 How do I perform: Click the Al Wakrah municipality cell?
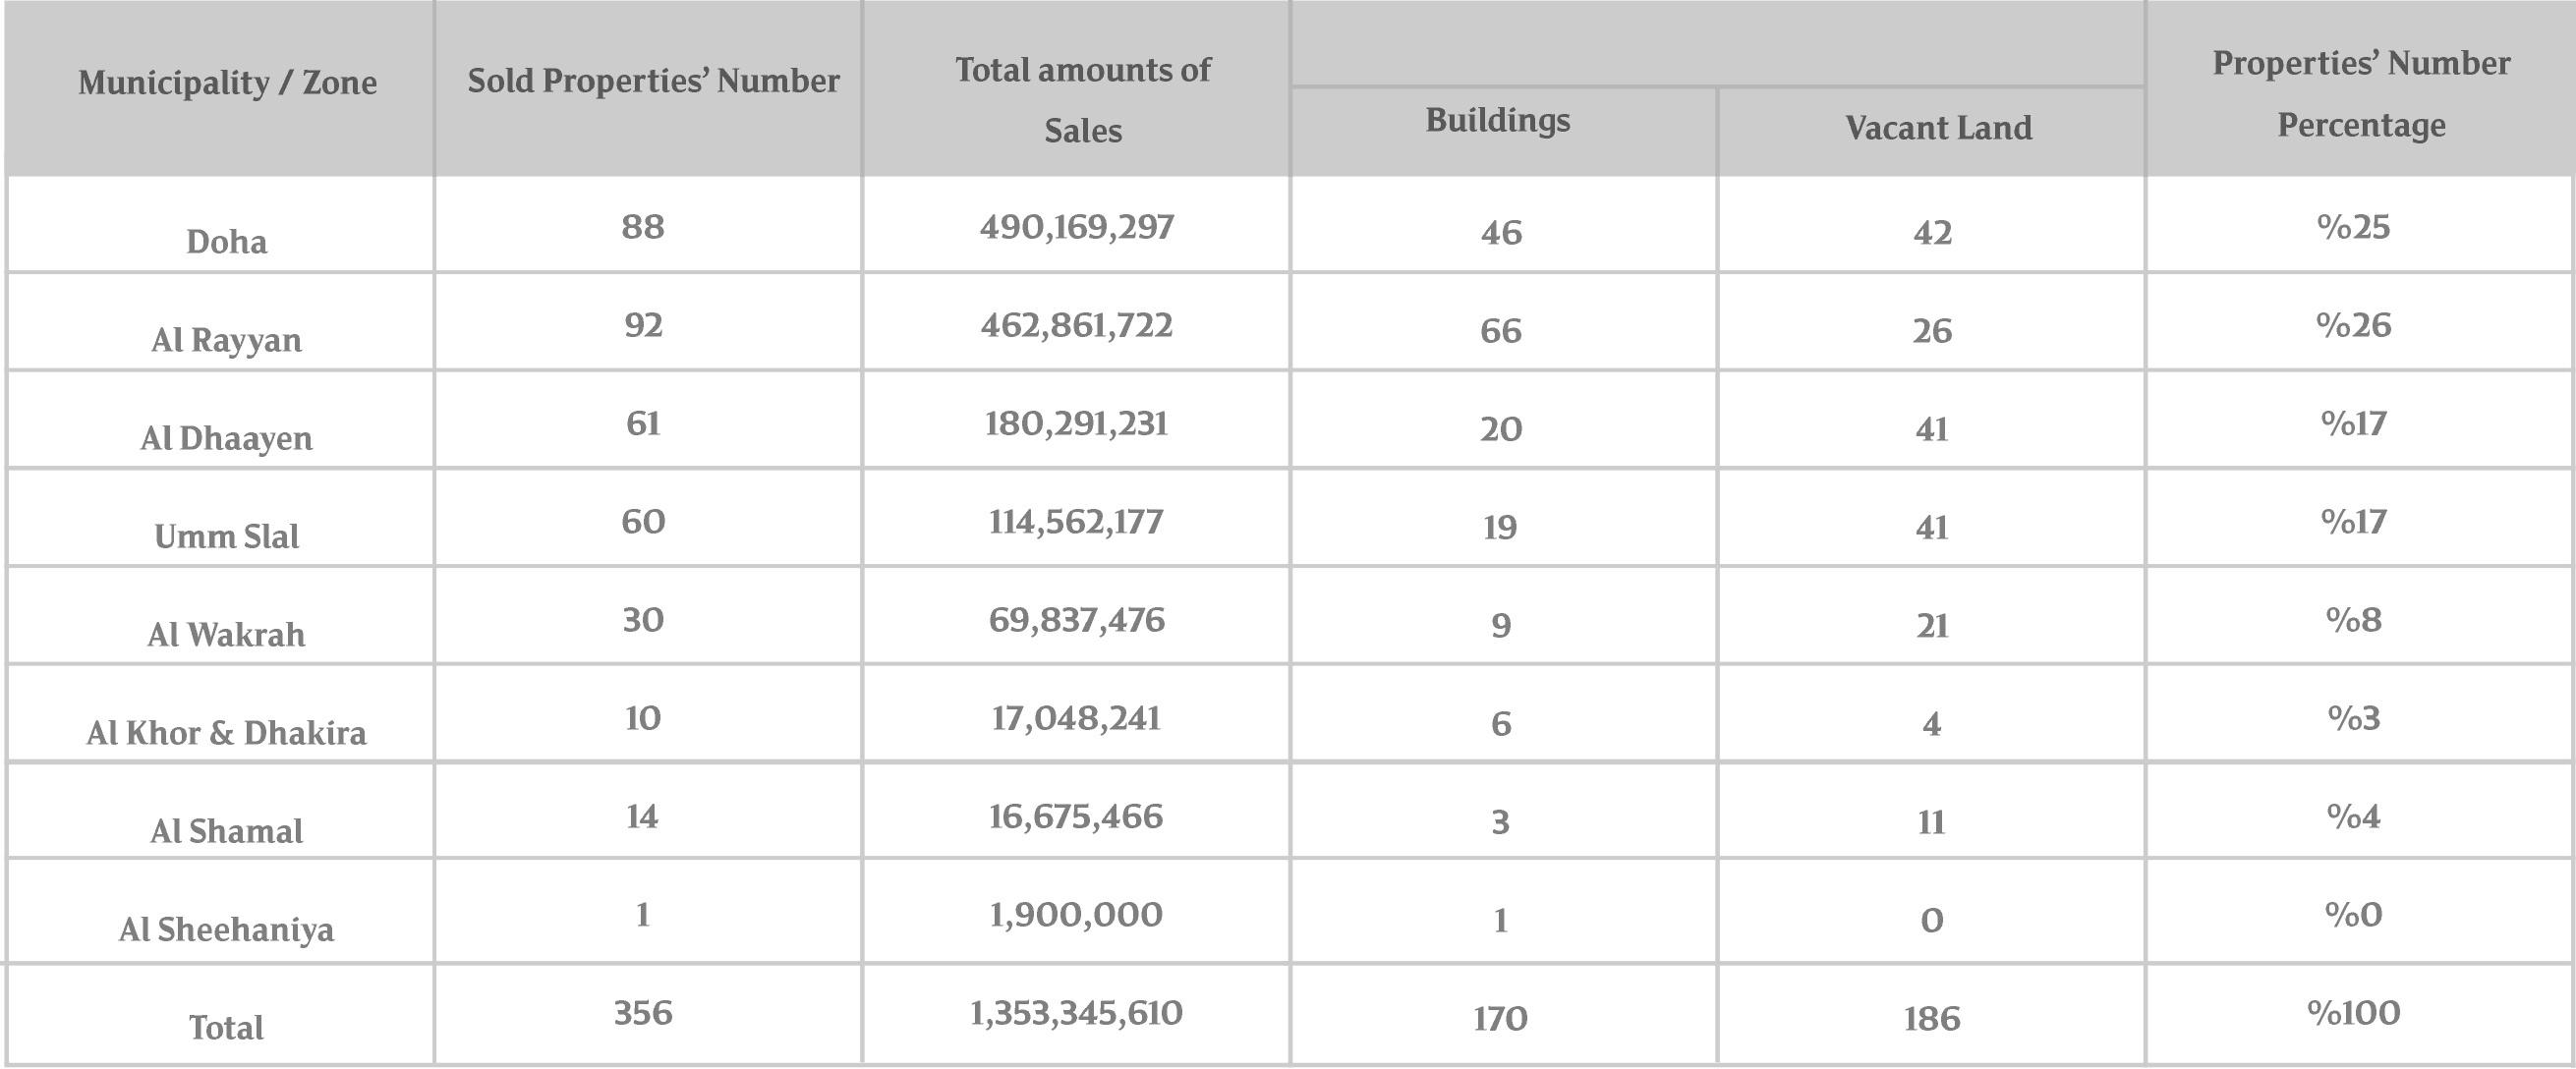pyautogui.click(x=227, y=634)
